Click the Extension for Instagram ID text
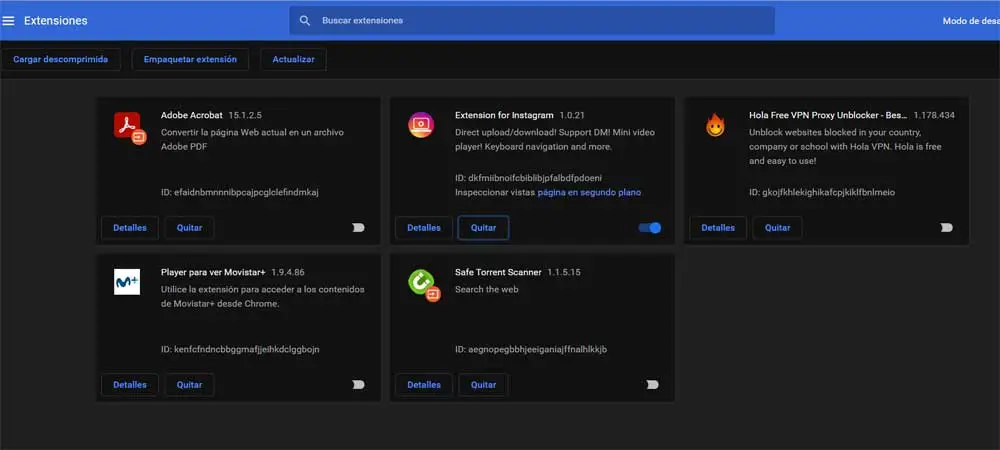 pyautogui.click(x=529, y=178)
